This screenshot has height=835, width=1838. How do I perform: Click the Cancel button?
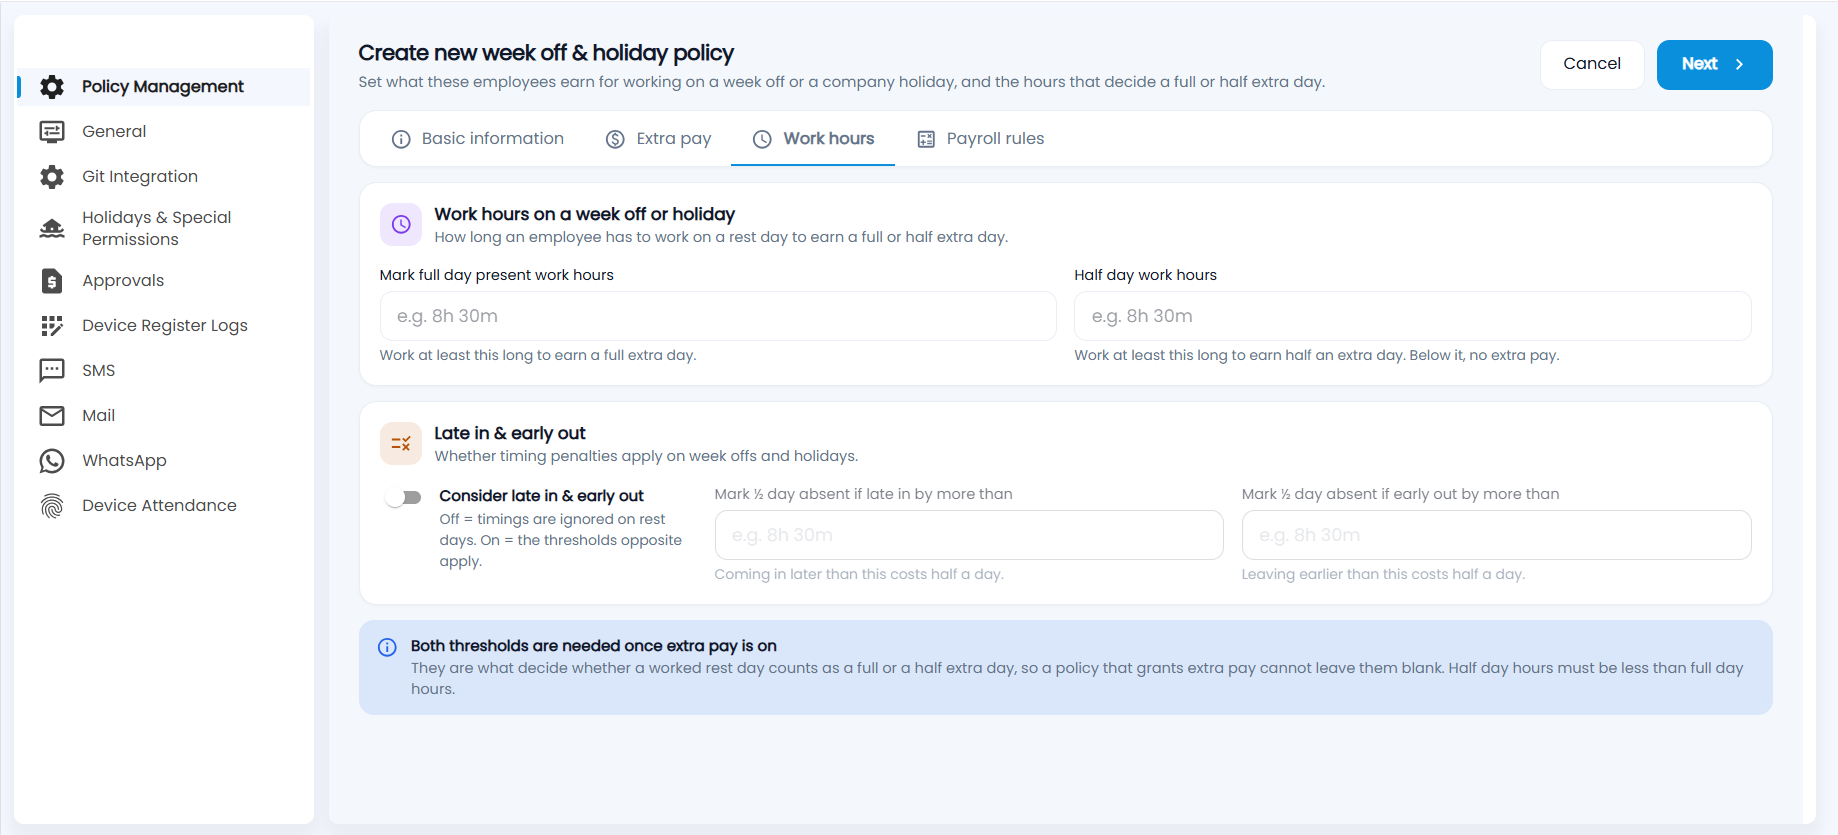click(x=1592, y=65)
